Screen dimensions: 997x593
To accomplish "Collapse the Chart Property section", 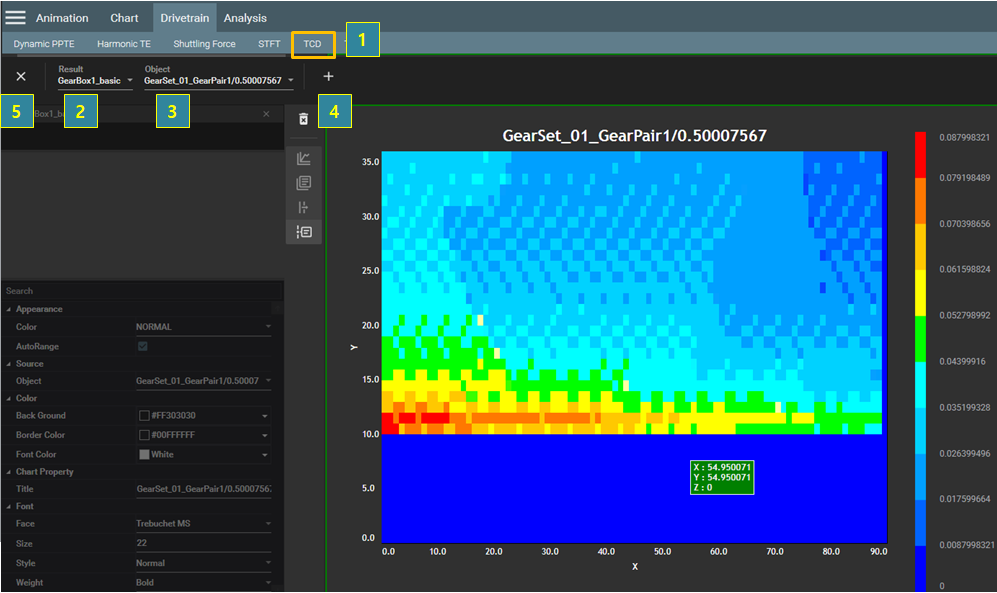I will tap(9, 472).
